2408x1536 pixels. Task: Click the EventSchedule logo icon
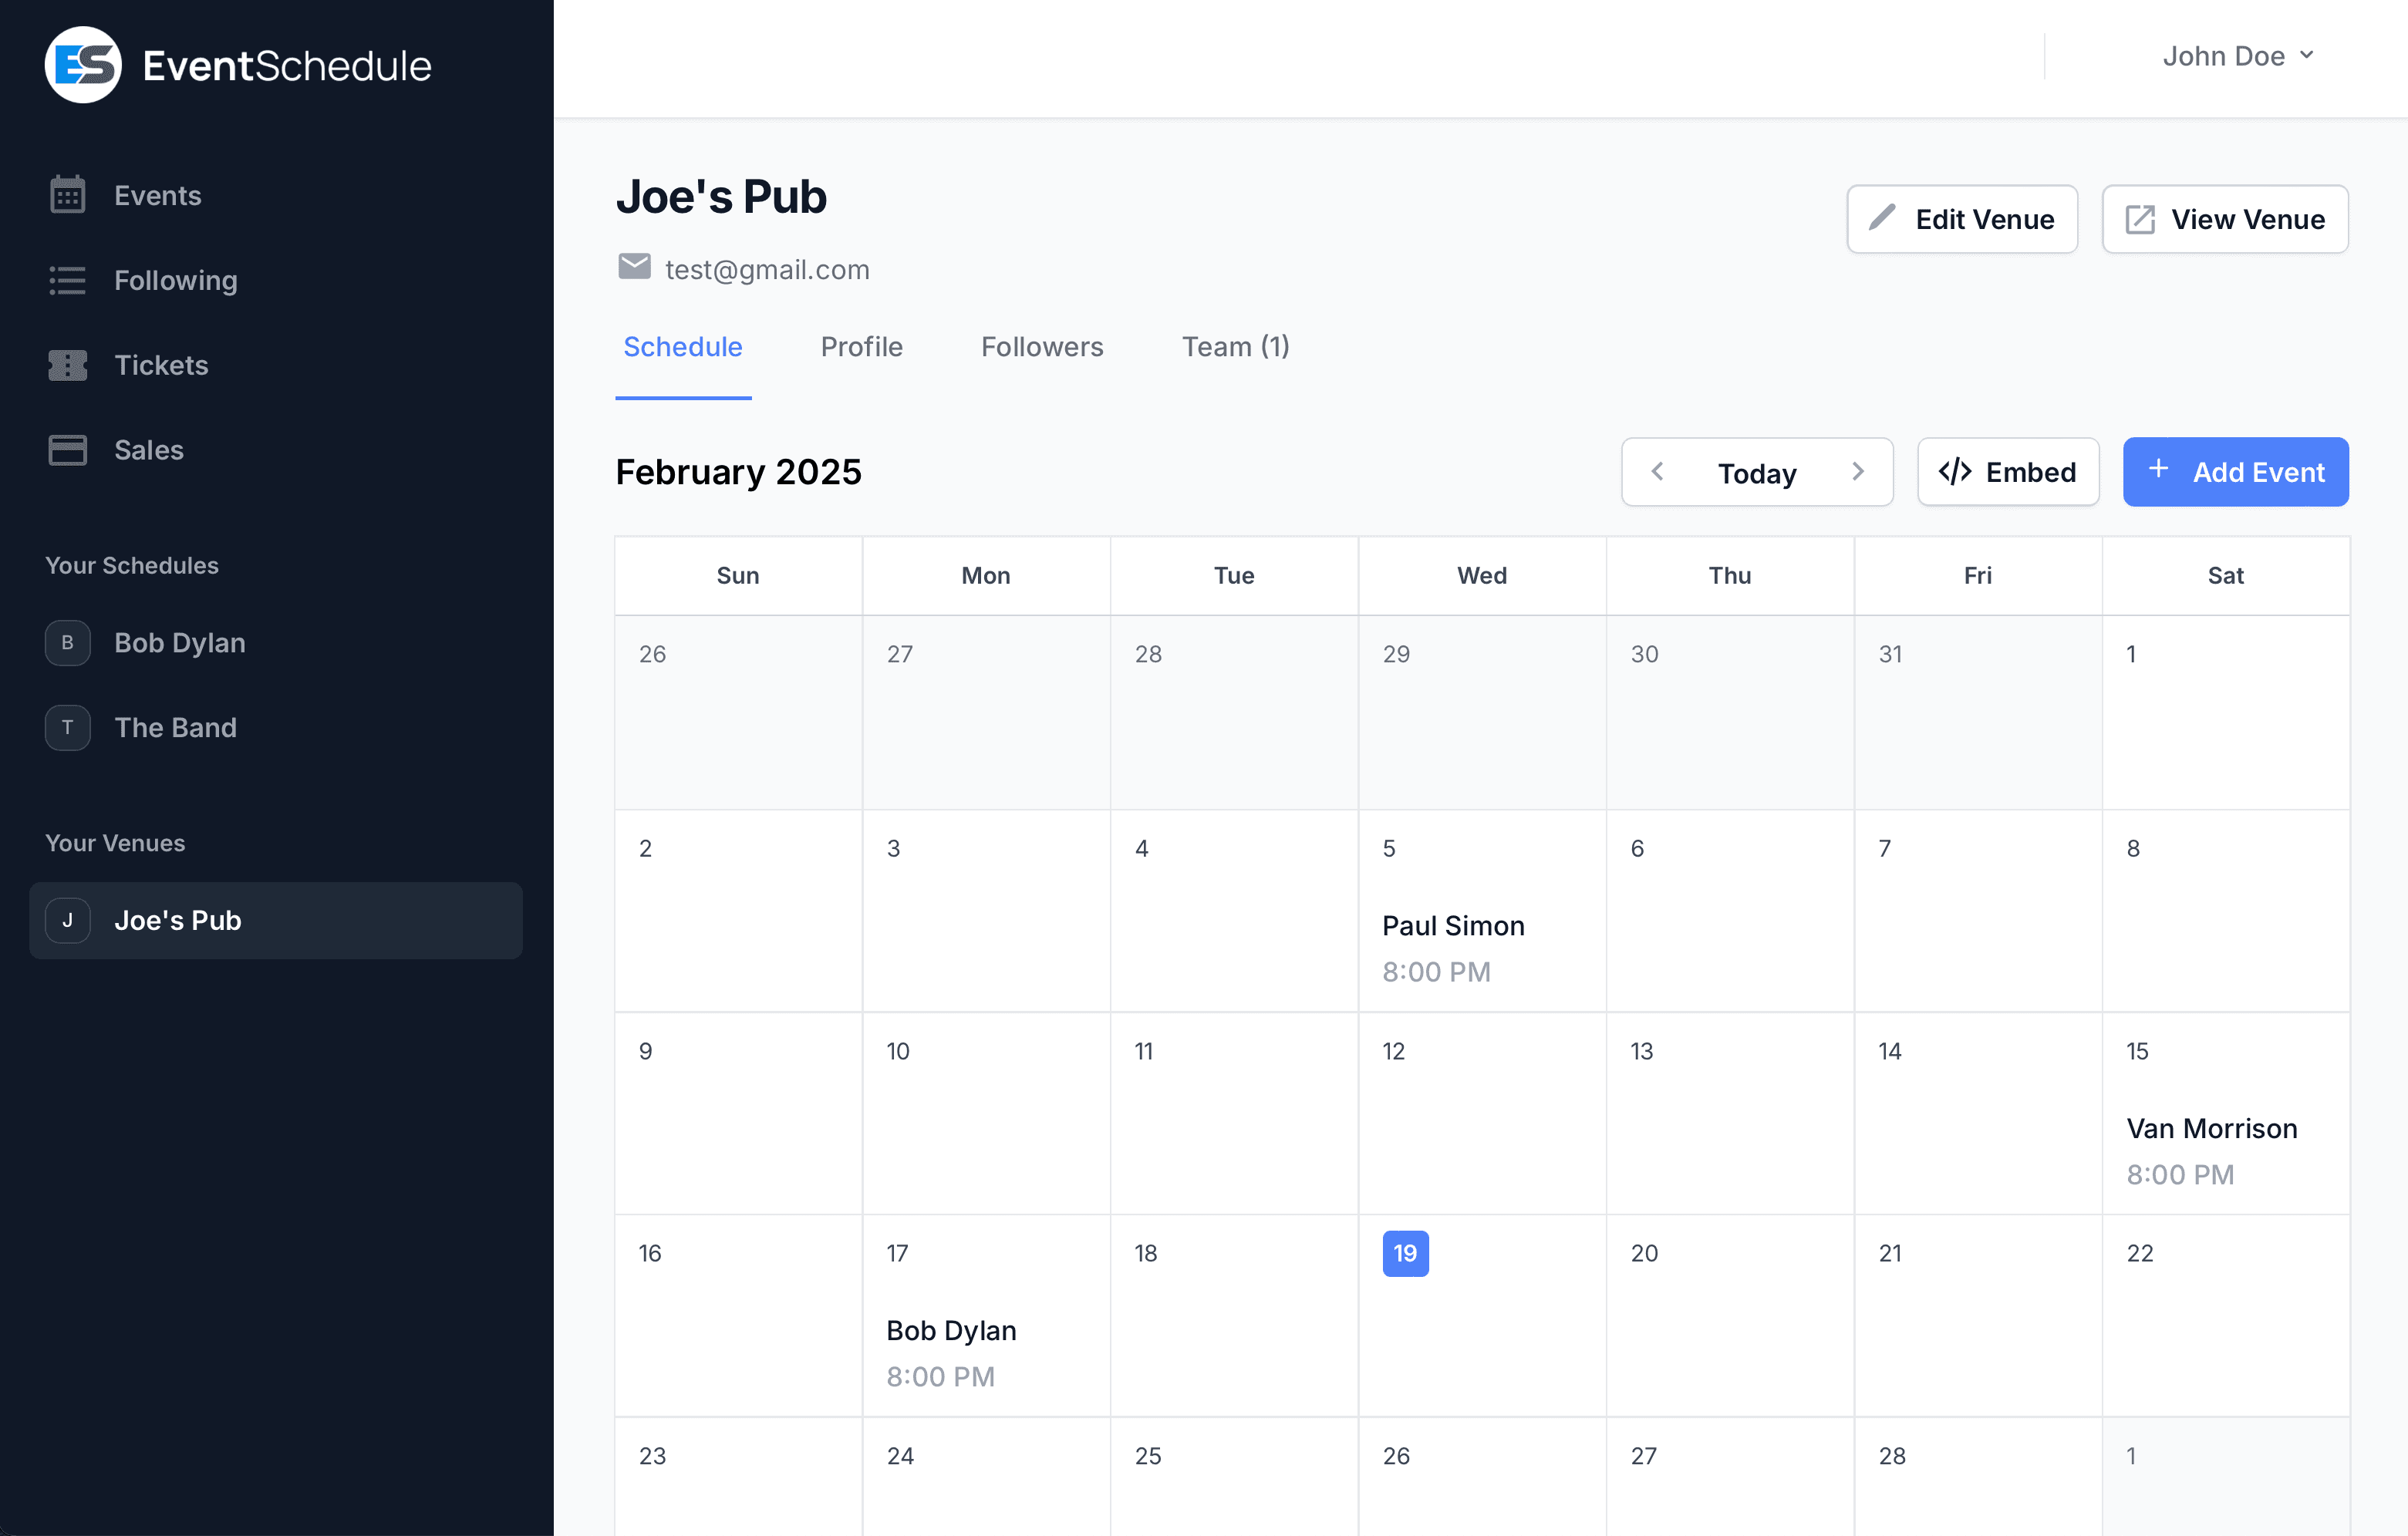click(x=83, y=65)
